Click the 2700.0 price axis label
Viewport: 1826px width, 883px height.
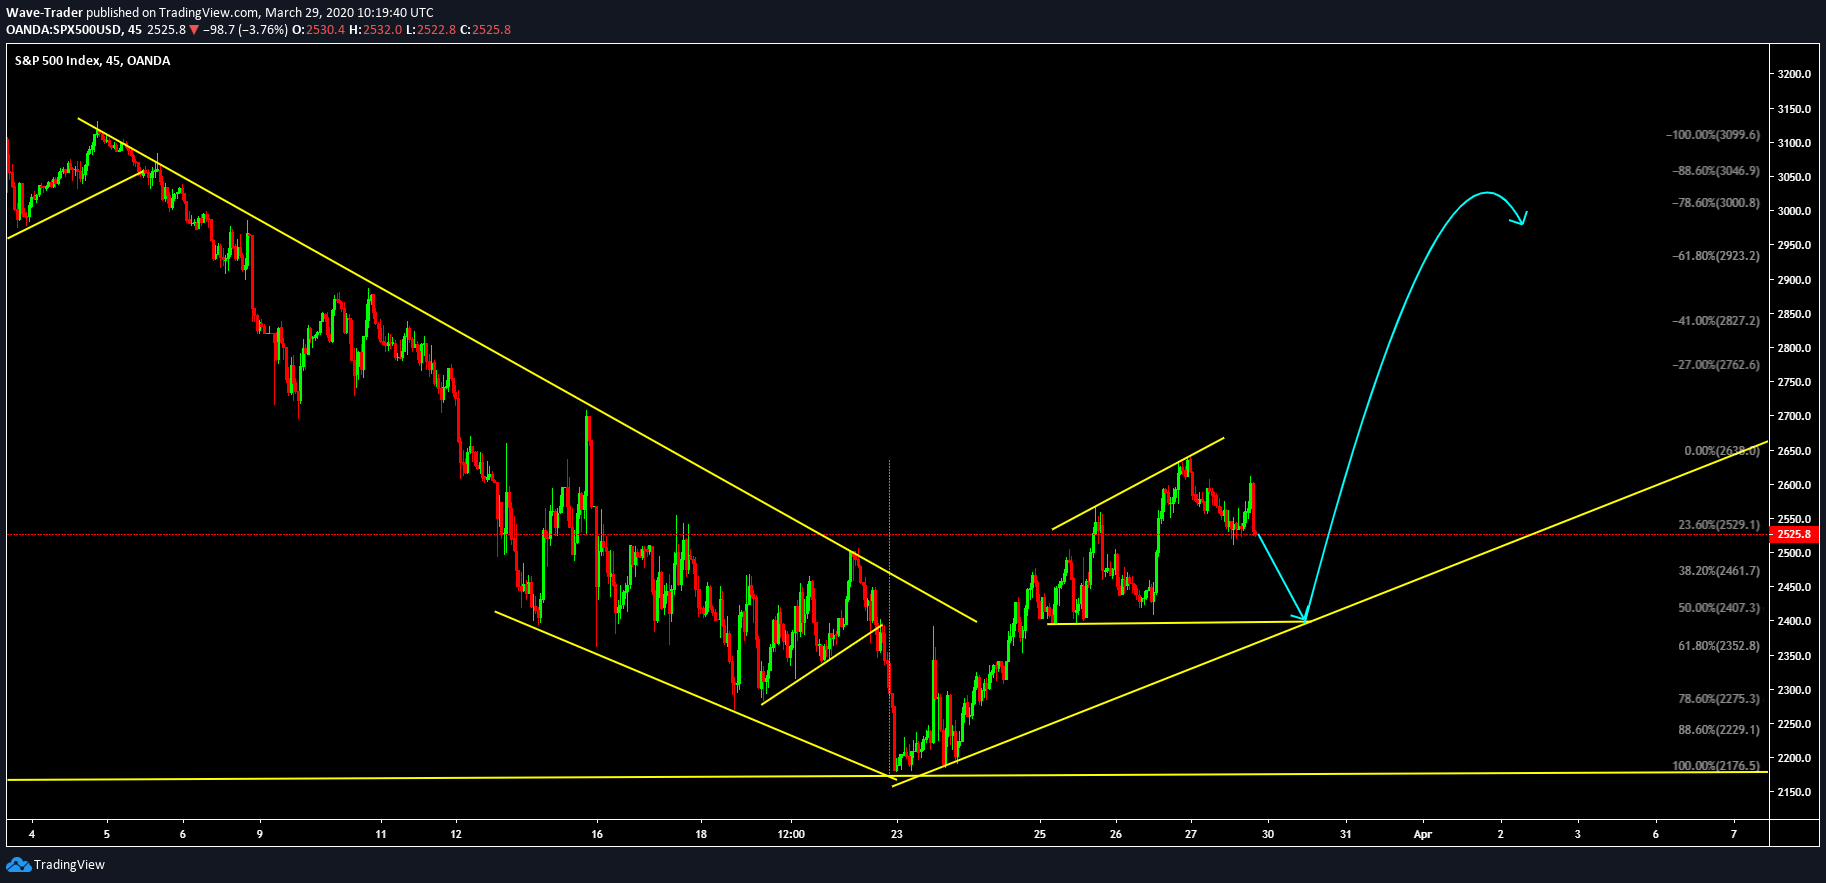(1794, 416)
